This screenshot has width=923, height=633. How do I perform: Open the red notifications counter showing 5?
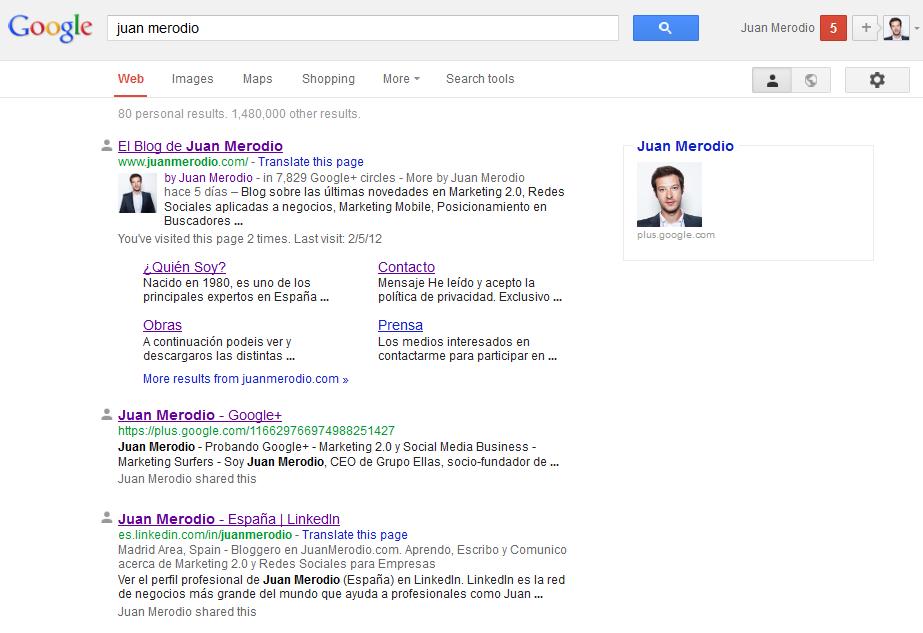click(x=833, y=28)
